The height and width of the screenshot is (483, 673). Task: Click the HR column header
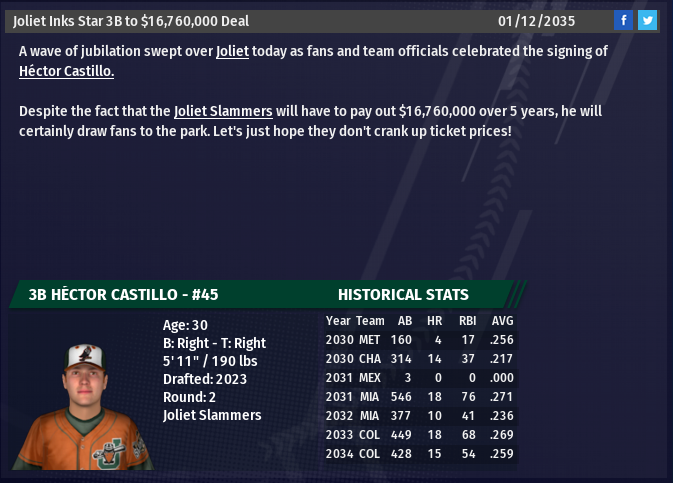coord(434,321)
